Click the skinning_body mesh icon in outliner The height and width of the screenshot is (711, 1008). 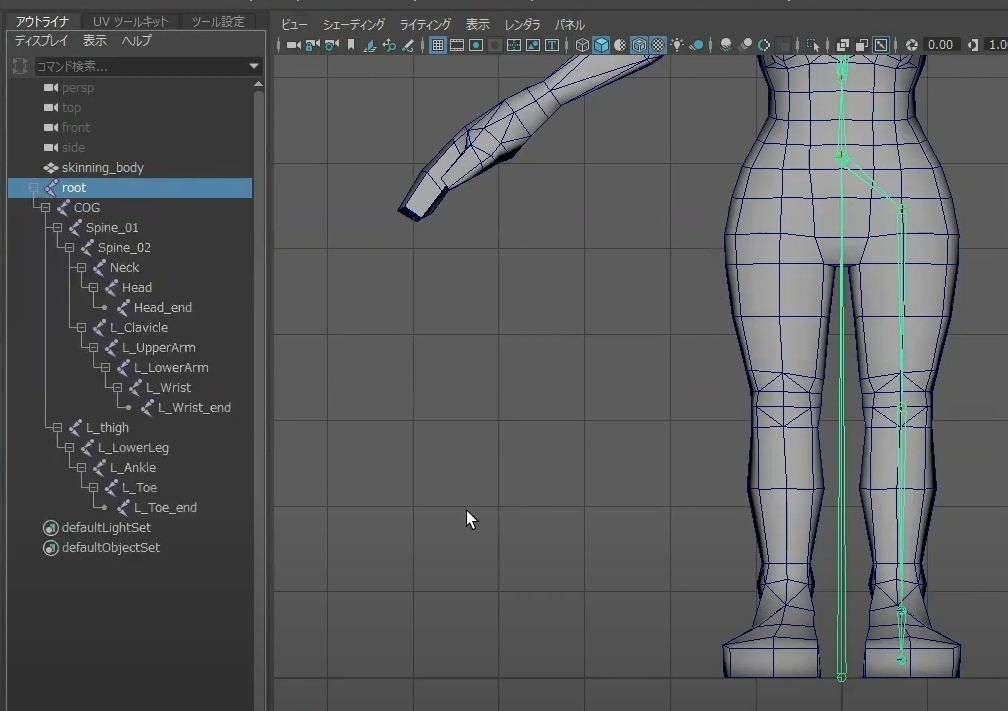pyautogui.click(x=51, y=168)
